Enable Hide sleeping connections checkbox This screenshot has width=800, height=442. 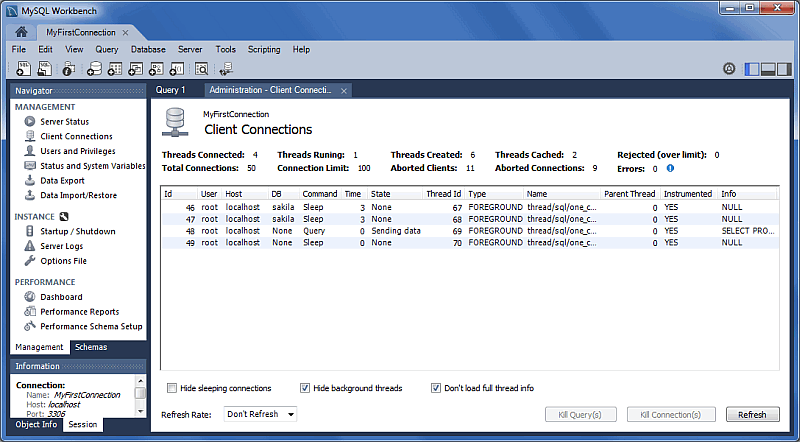pos(173,388)
